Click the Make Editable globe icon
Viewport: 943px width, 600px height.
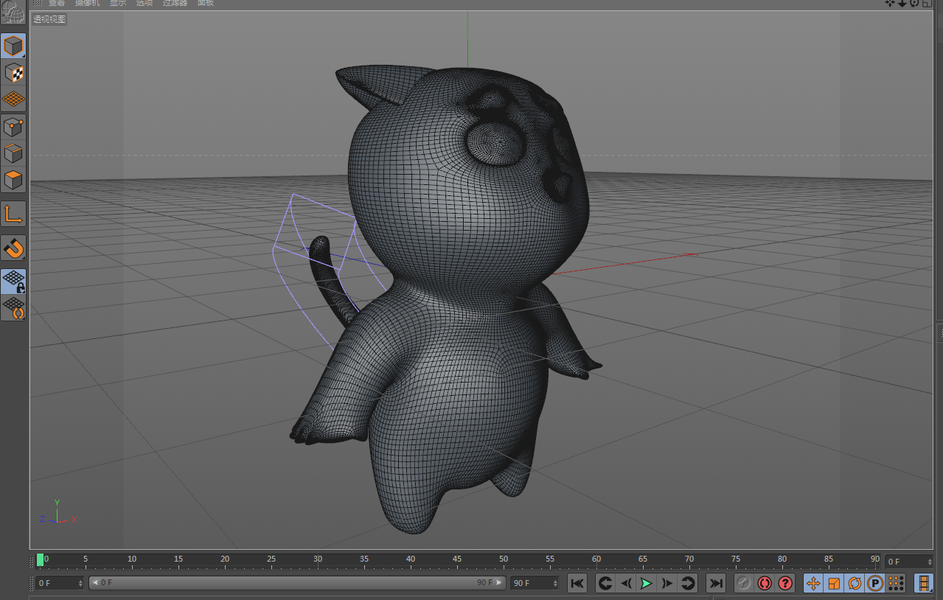[13, 11]
